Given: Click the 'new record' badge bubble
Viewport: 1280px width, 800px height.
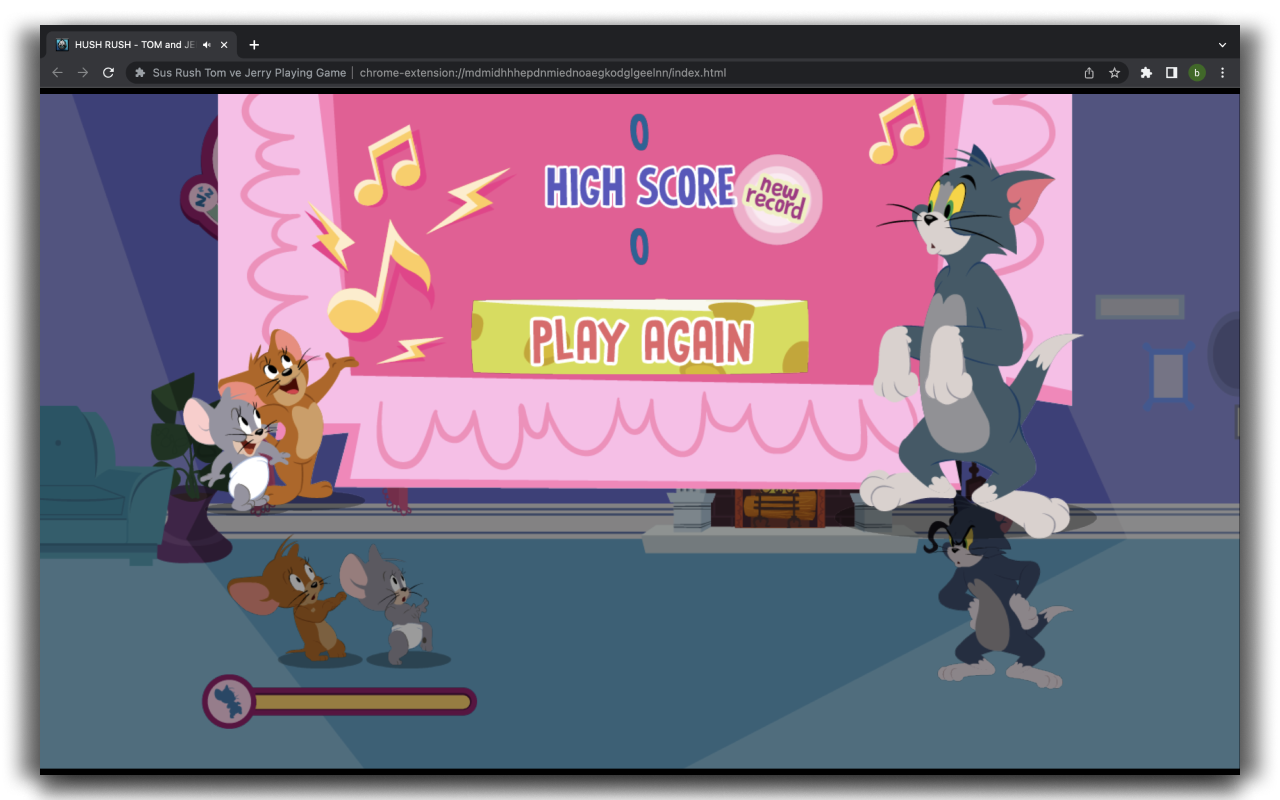Looking at the screenshot, I should 775,196.
